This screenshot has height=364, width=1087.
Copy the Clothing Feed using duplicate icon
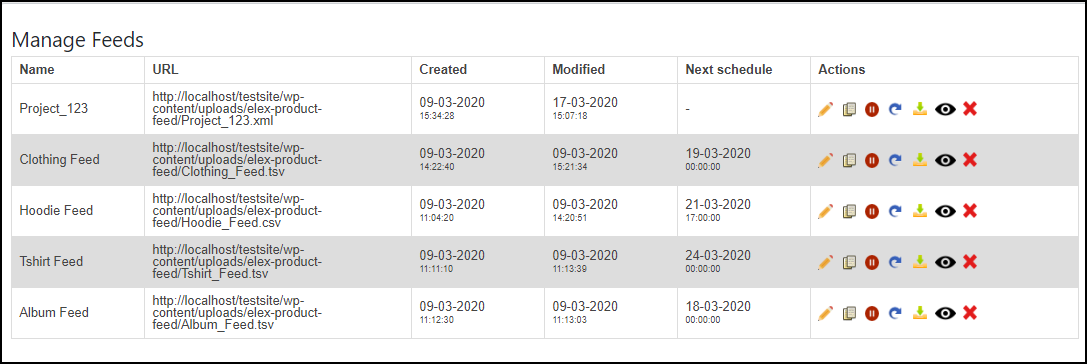point(849,160)
